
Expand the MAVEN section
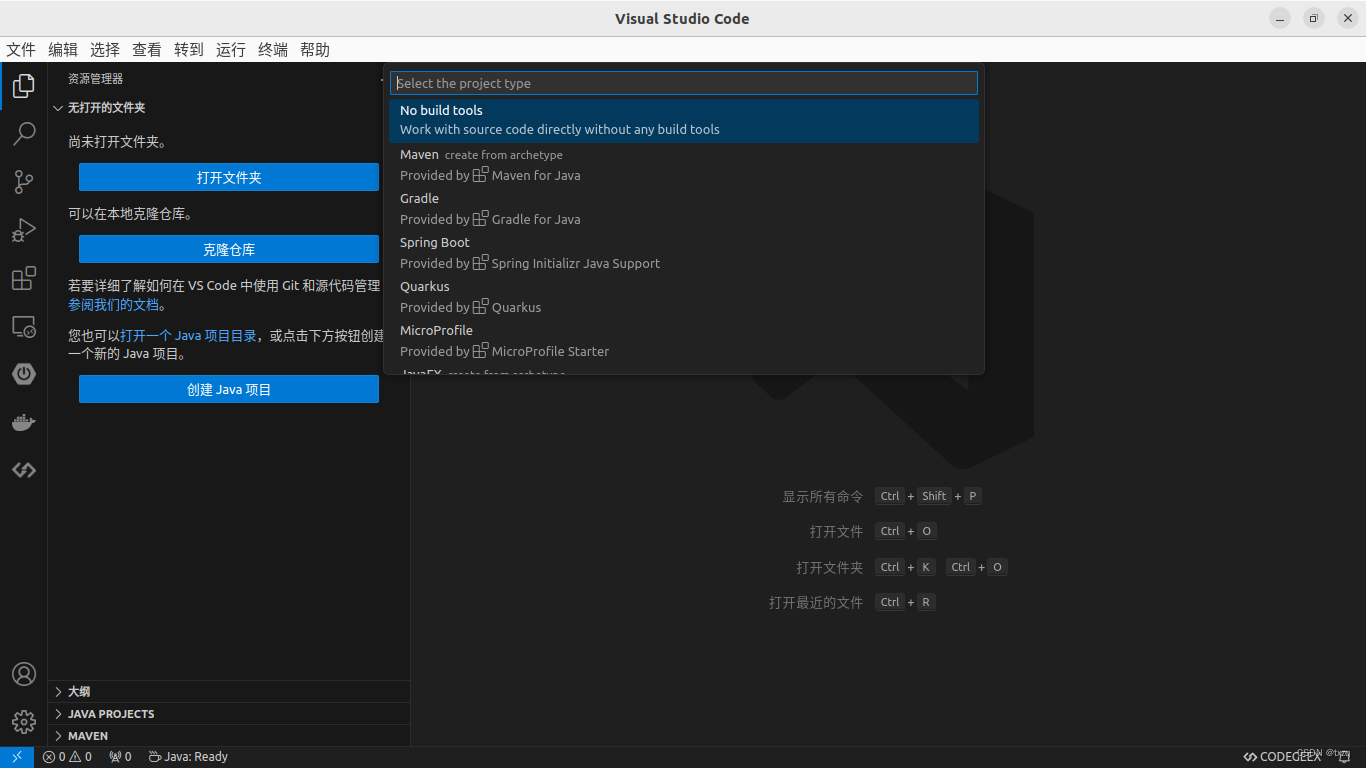coord(229,736)
